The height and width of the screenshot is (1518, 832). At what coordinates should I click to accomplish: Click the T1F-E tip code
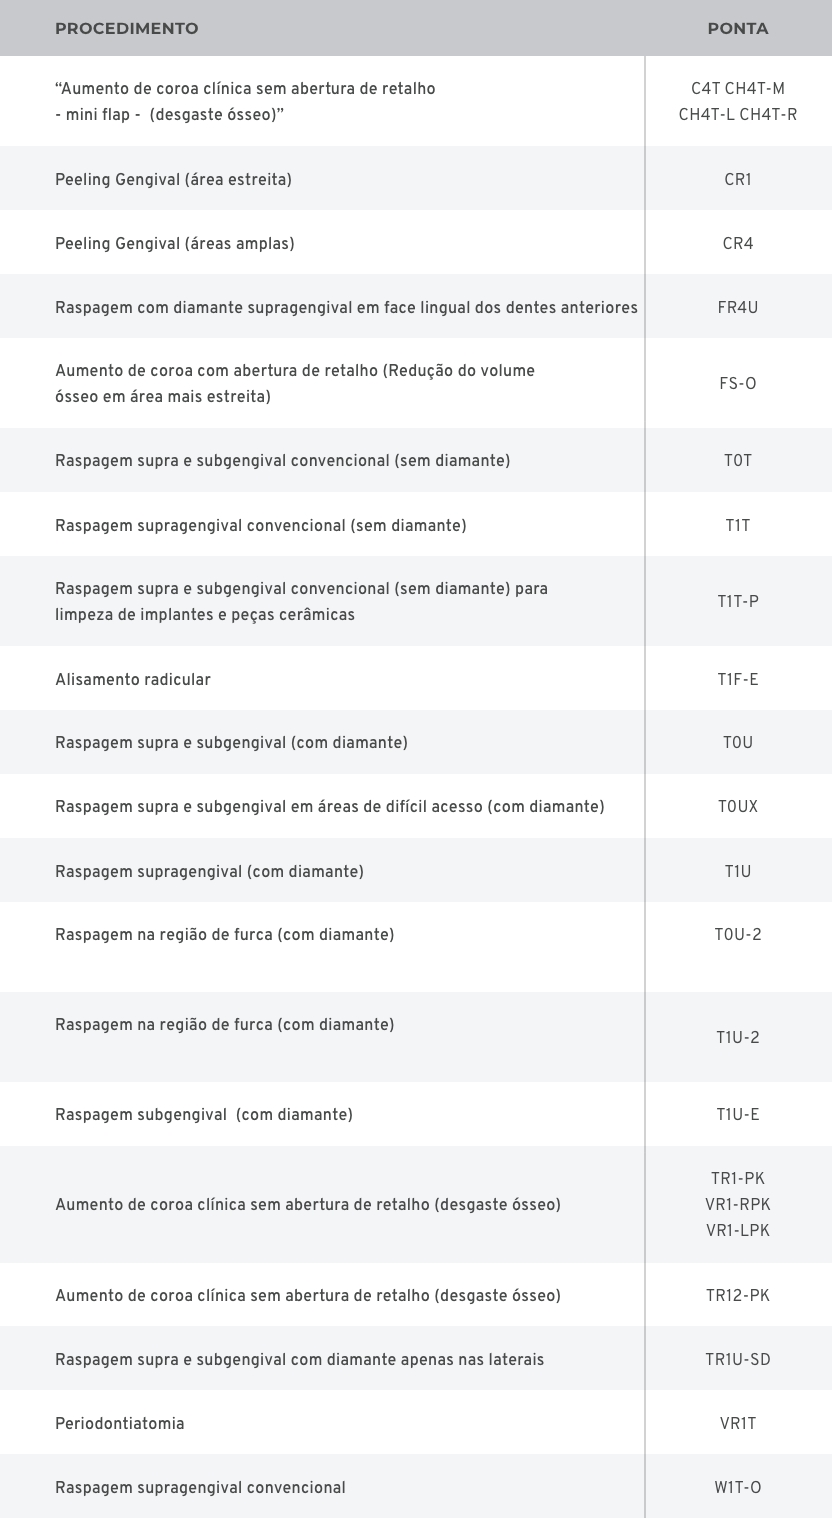click(738, 680)
